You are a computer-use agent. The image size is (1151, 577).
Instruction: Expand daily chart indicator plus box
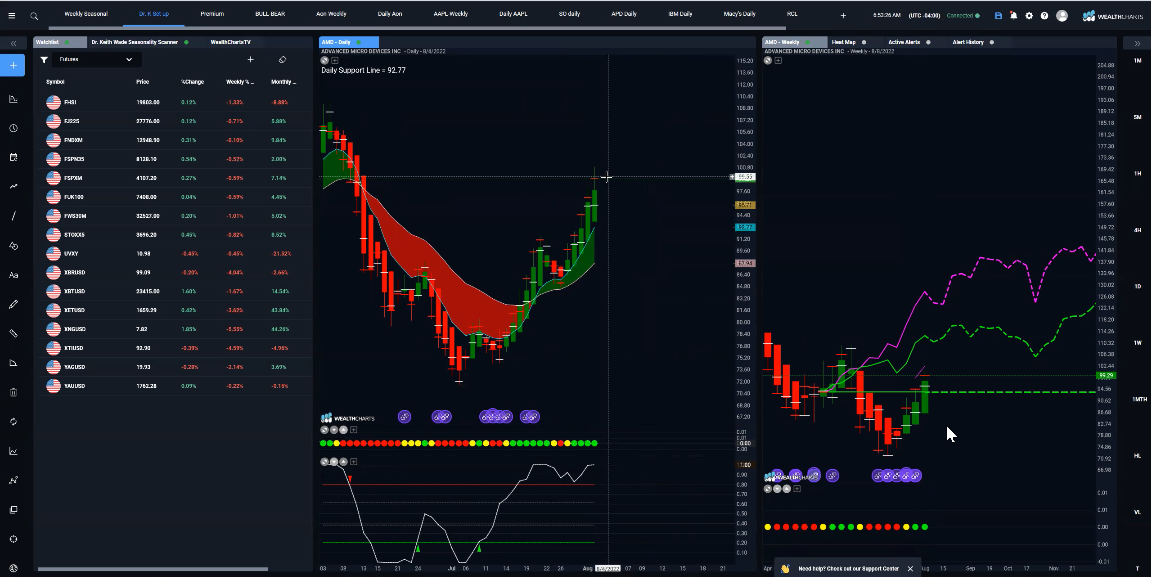coord(335,60)
